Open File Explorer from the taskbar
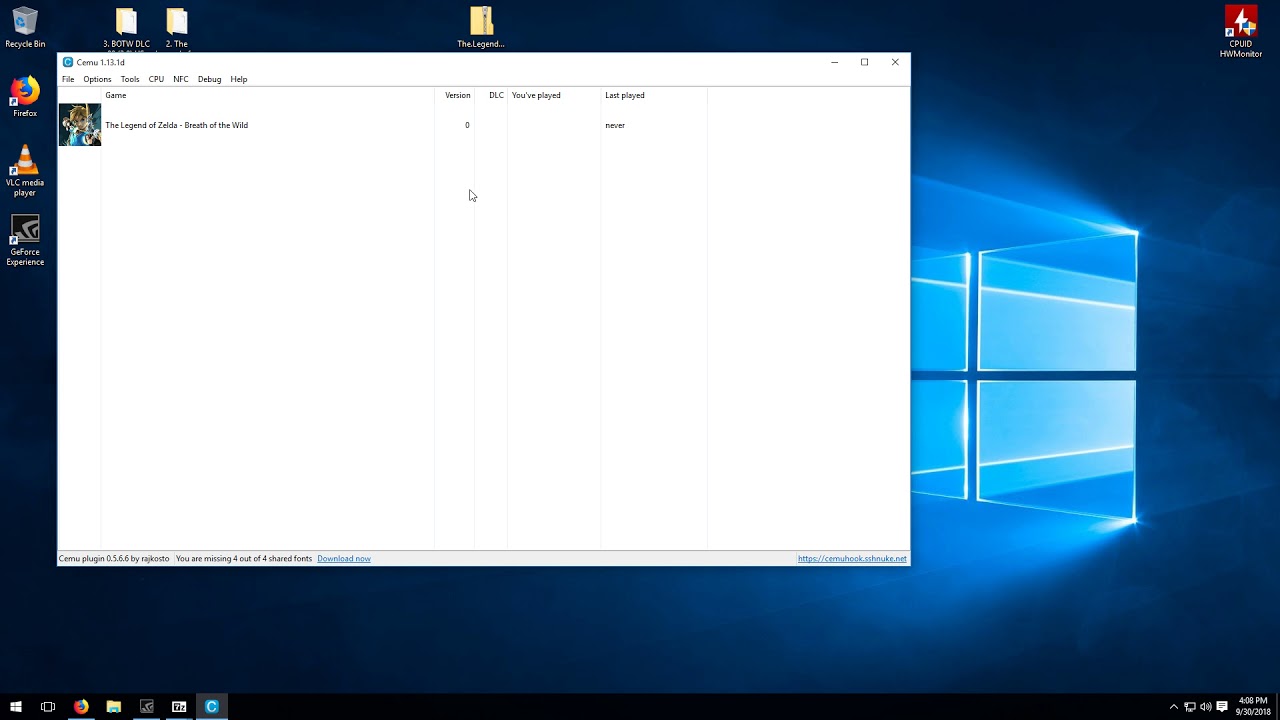The width and height of the screenshot is (1280, 720). 114,706
